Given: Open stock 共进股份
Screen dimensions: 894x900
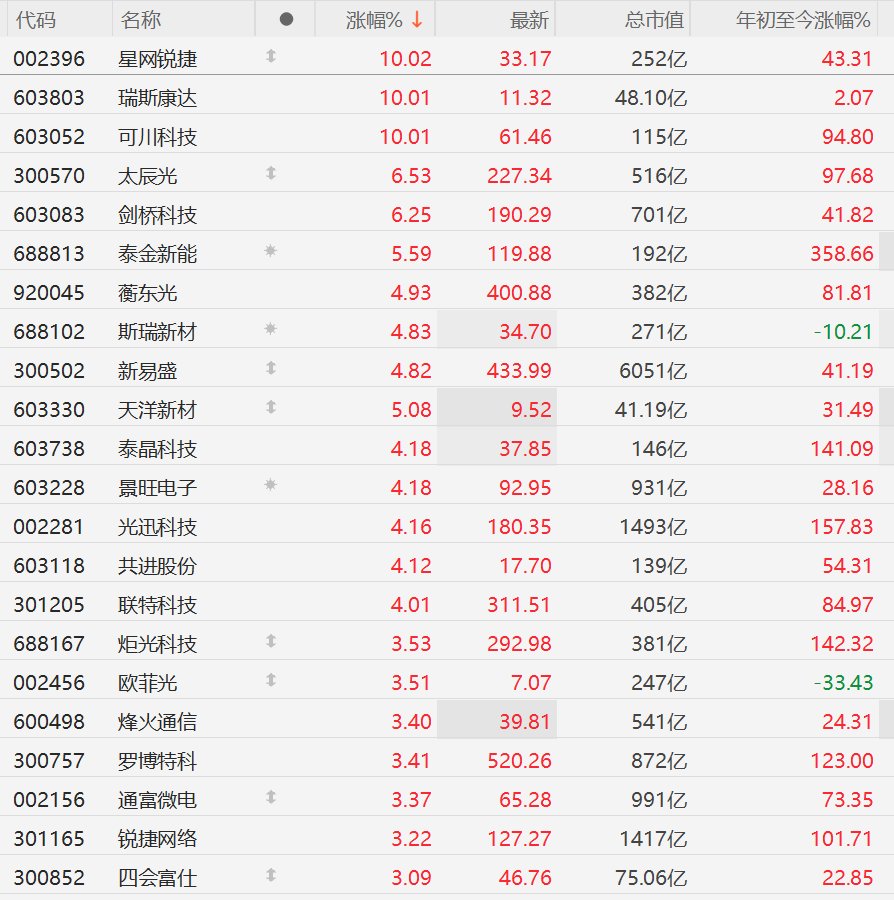Looking at the screenshot, I should click(x=157, y=567).
